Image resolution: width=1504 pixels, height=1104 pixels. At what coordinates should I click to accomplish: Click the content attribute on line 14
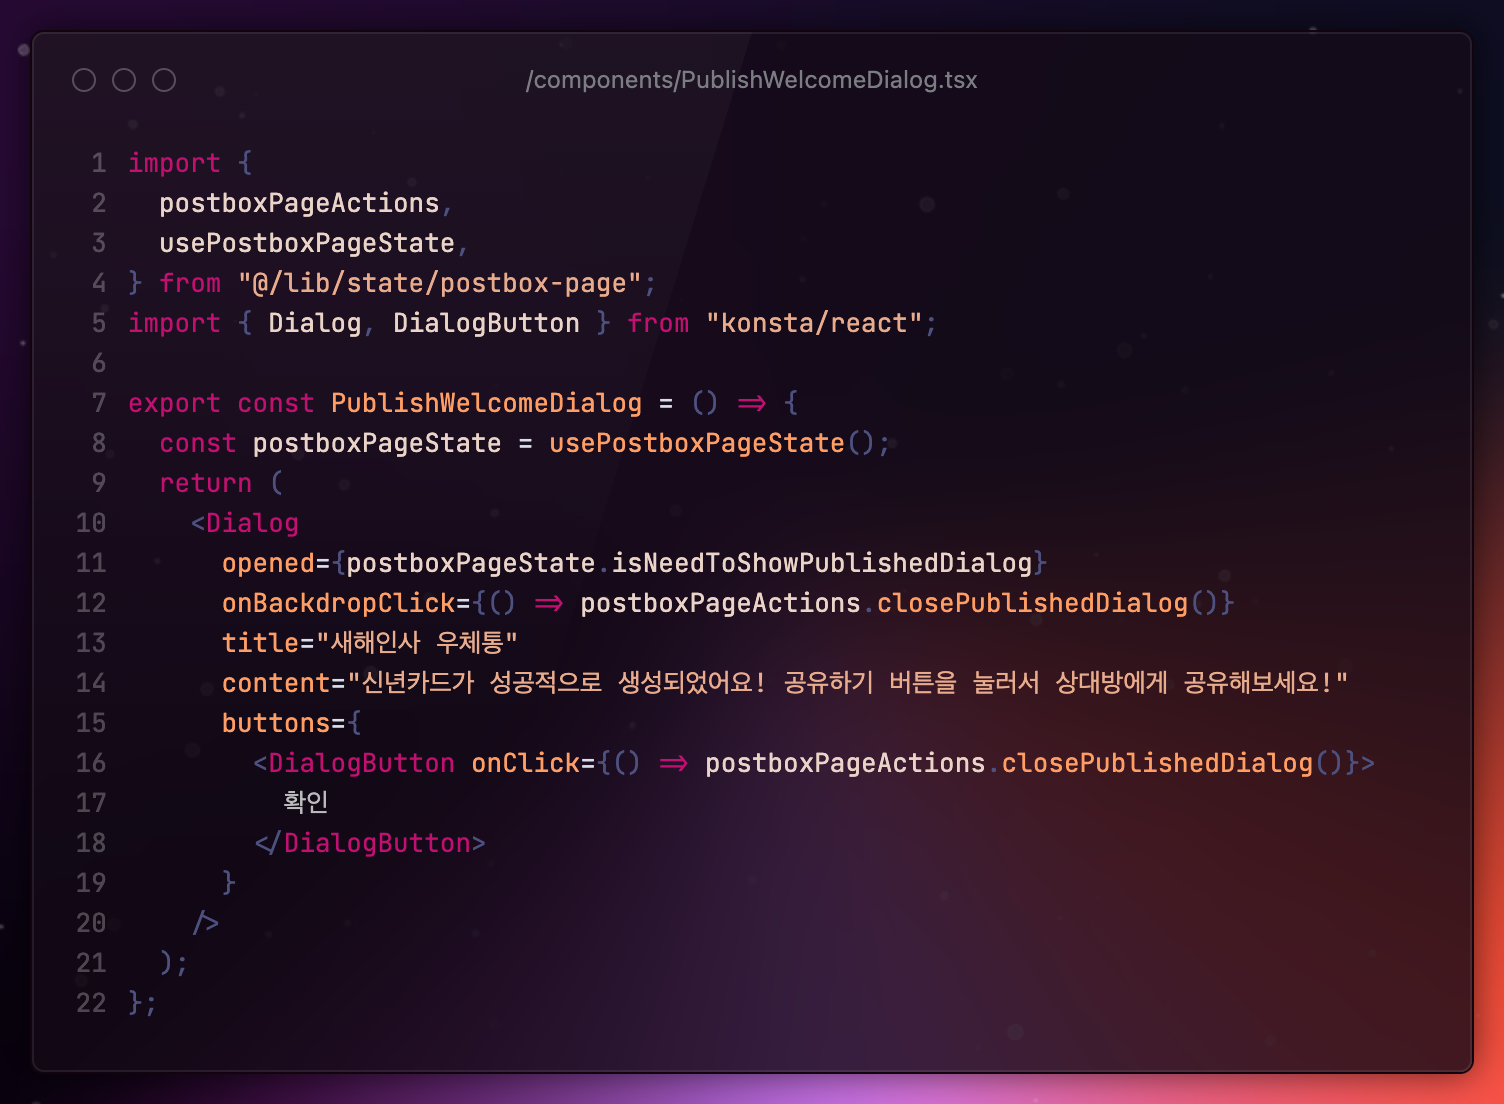coord(276,683)
